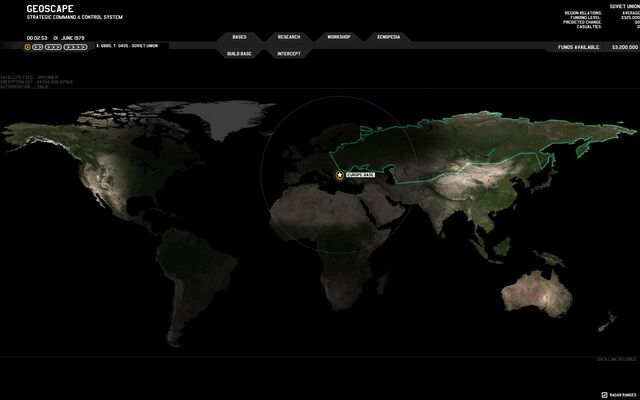Select the Europe Base star icon
The width and height of the screenshot is (640, 400).
[339, 175]
